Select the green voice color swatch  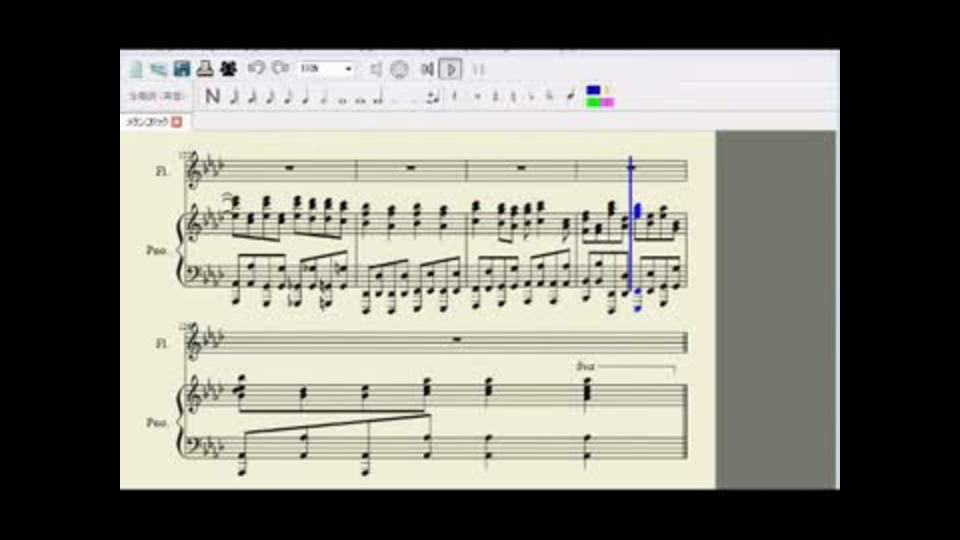point(593,102)
